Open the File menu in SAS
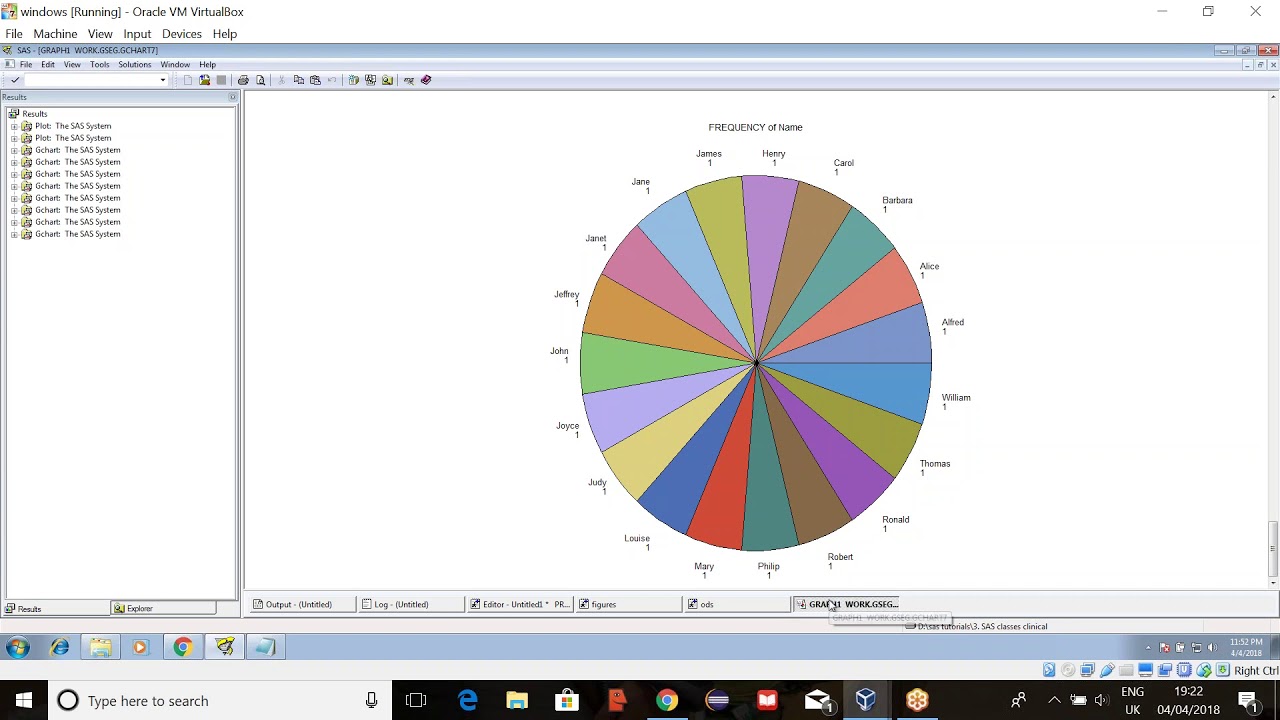The width and height of the screenshot is (1280, 720). 26,64
